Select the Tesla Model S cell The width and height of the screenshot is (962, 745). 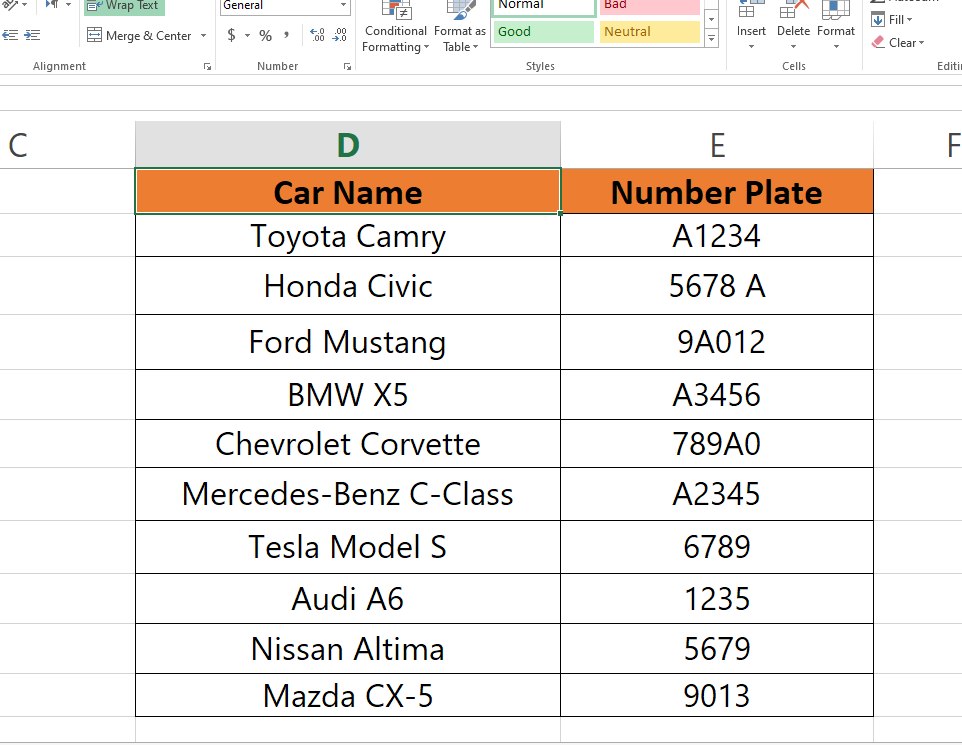[348, 547]
